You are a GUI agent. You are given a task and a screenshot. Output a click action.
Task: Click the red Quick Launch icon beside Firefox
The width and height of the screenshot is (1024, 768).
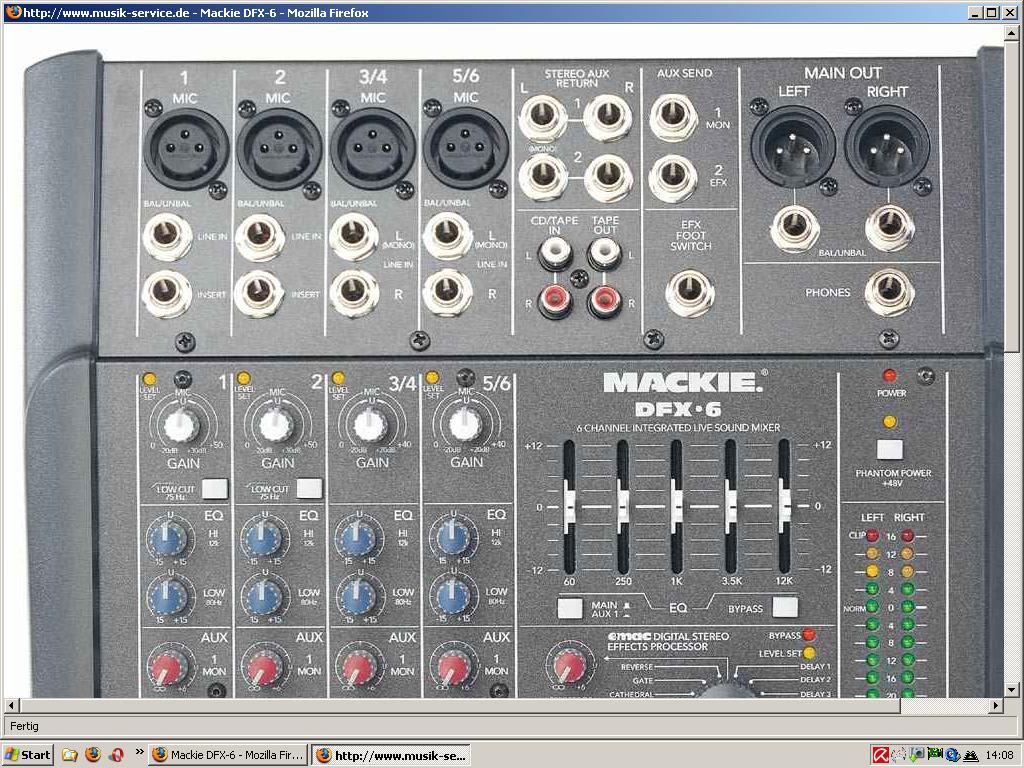[116, 755]
